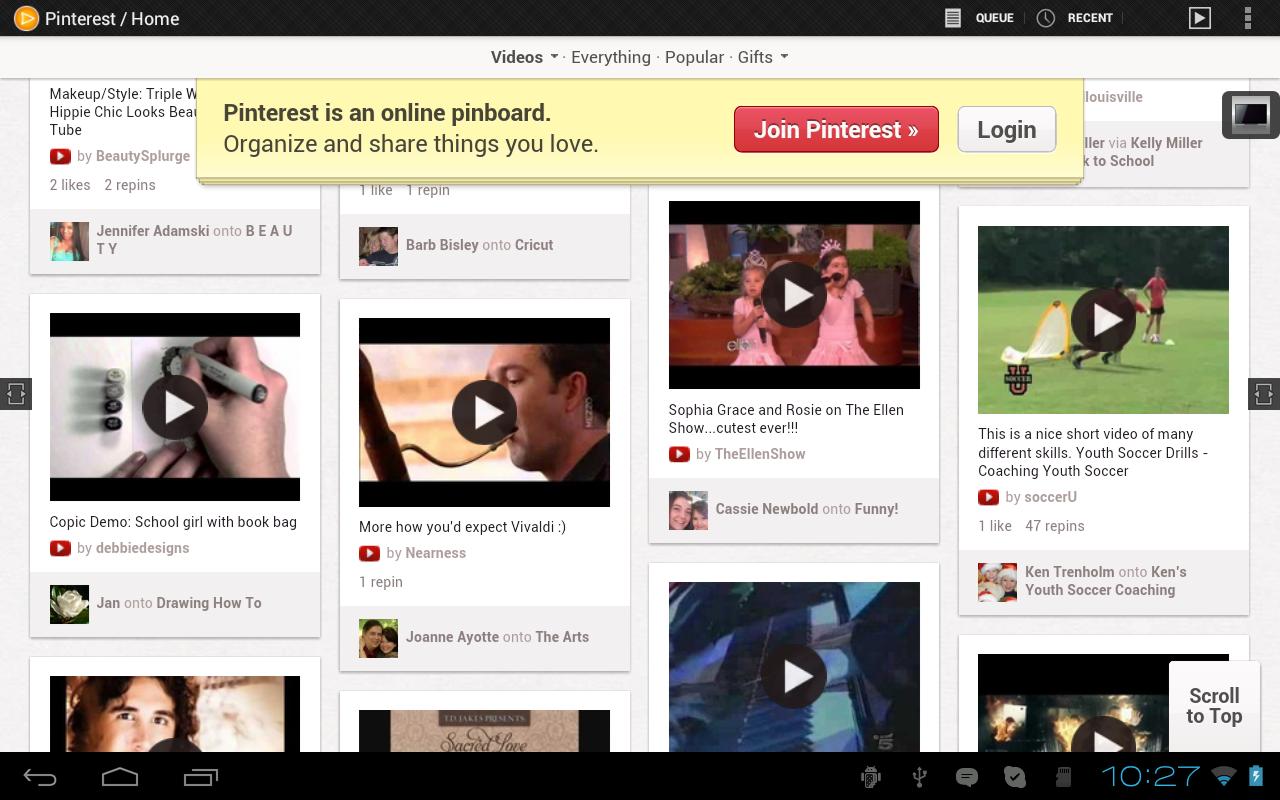Tap Ken Trenholm's avatar thumbnail

pyautogui.click(x=997, y=582)
